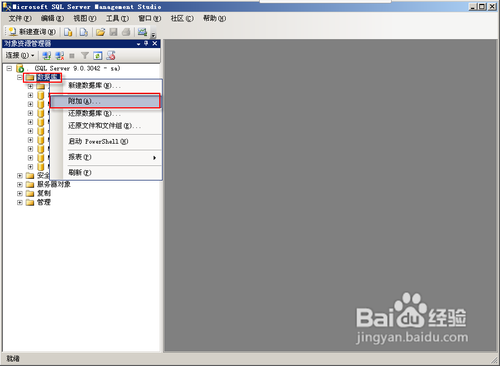Choose 新建数据库 from the context menu
The image size is (500, 366).
tap(106, 86)
